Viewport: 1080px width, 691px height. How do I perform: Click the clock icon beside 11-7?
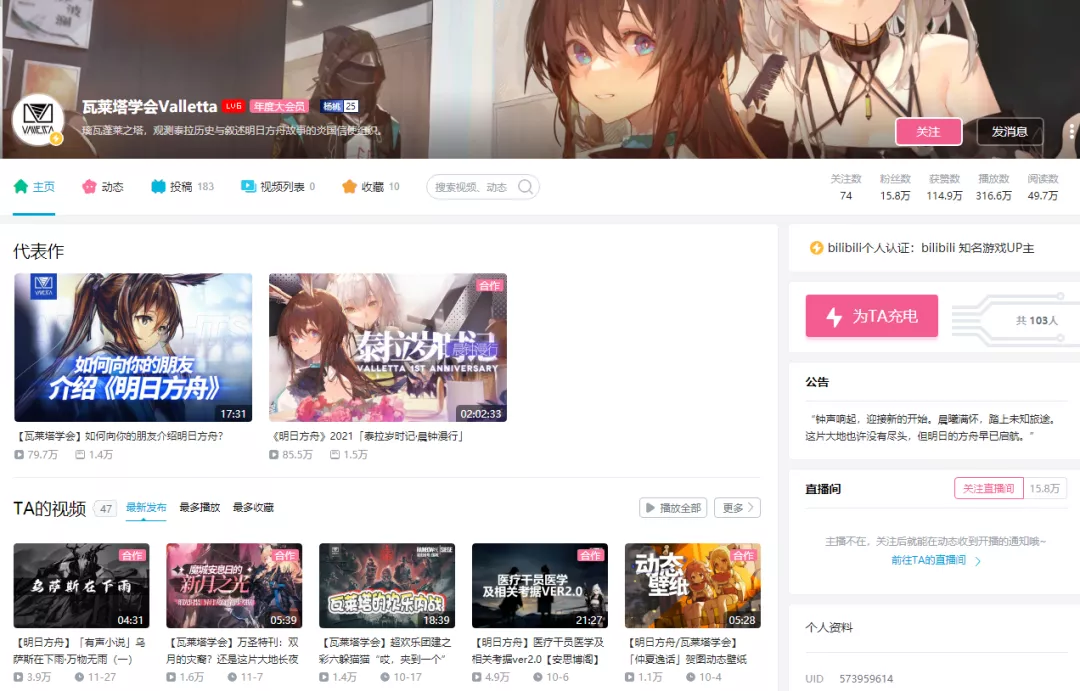(x=233, y=677)
